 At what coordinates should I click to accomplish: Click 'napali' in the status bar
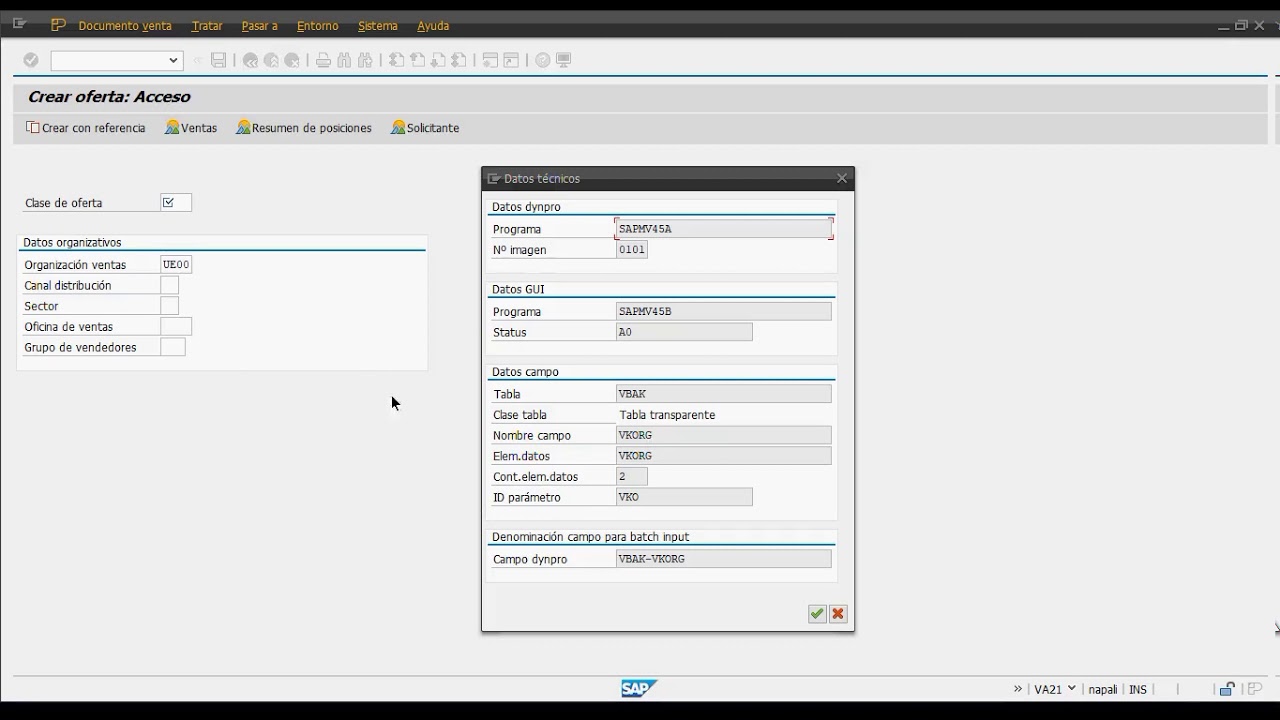click(x=1103, y=690)
